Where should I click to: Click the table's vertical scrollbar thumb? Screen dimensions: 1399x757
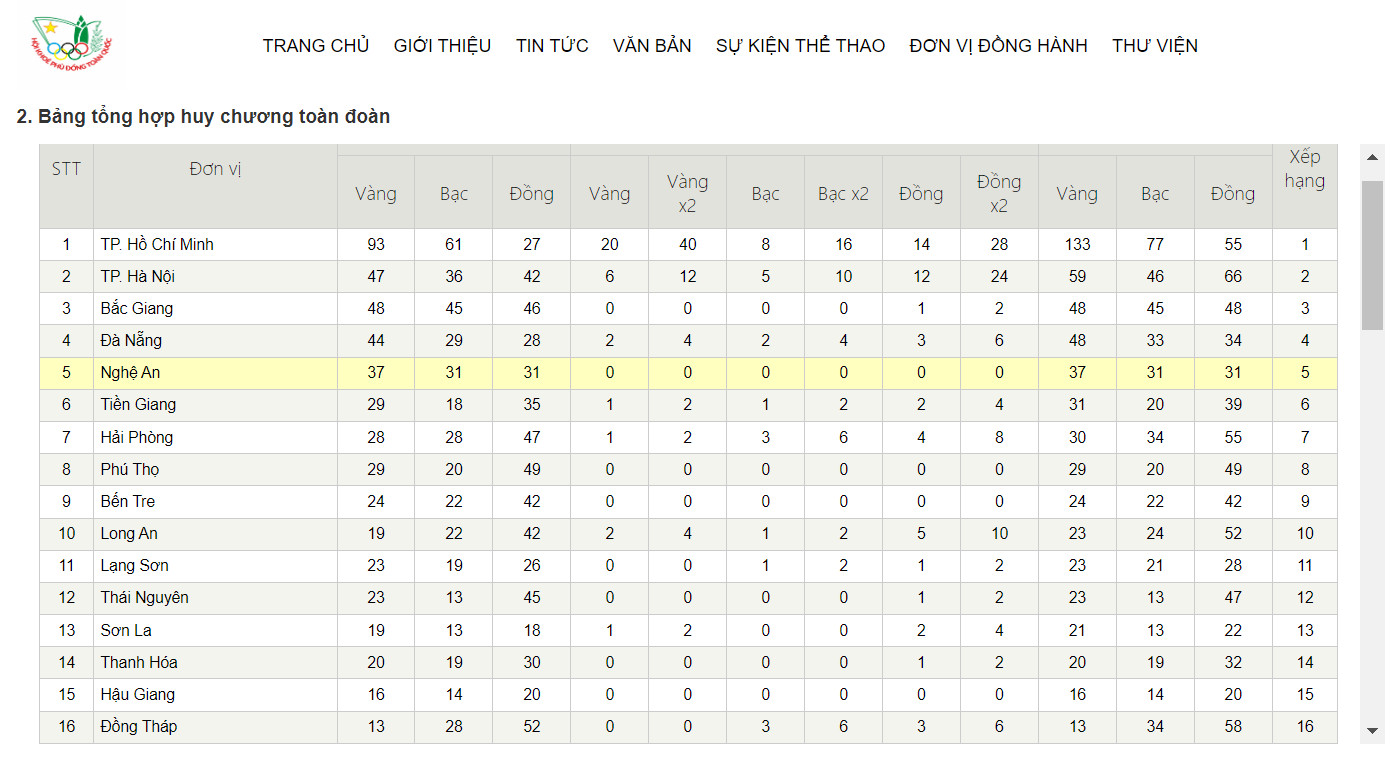click(x=1372, y=255)
